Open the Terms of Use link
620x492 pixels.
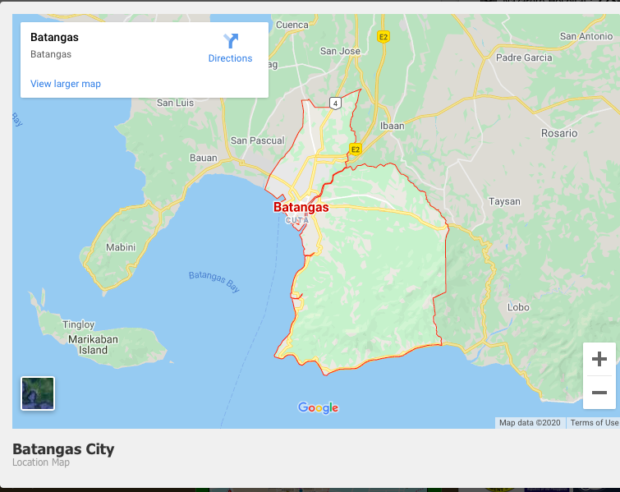593,423
